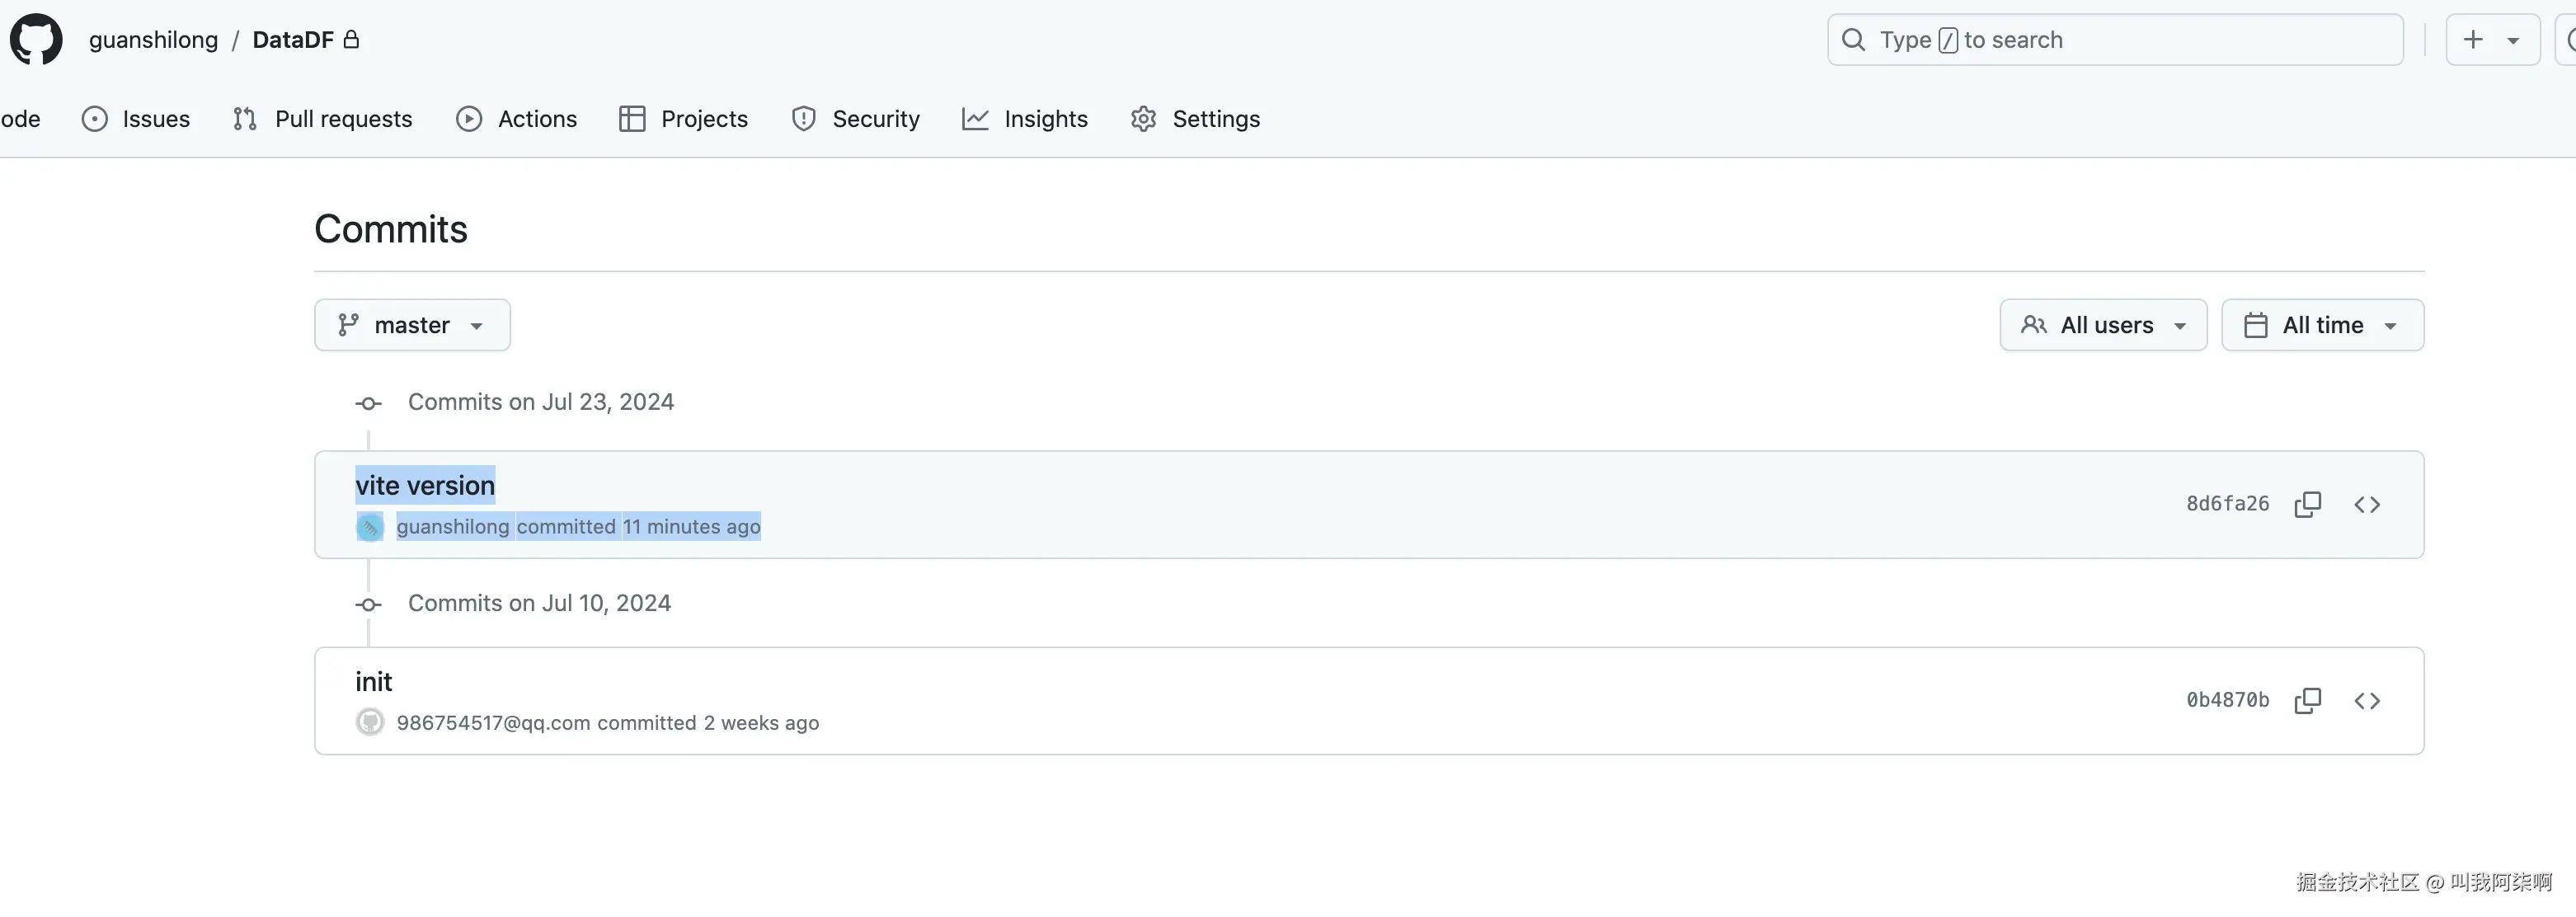Open the Actions tab

click(517, 119)
